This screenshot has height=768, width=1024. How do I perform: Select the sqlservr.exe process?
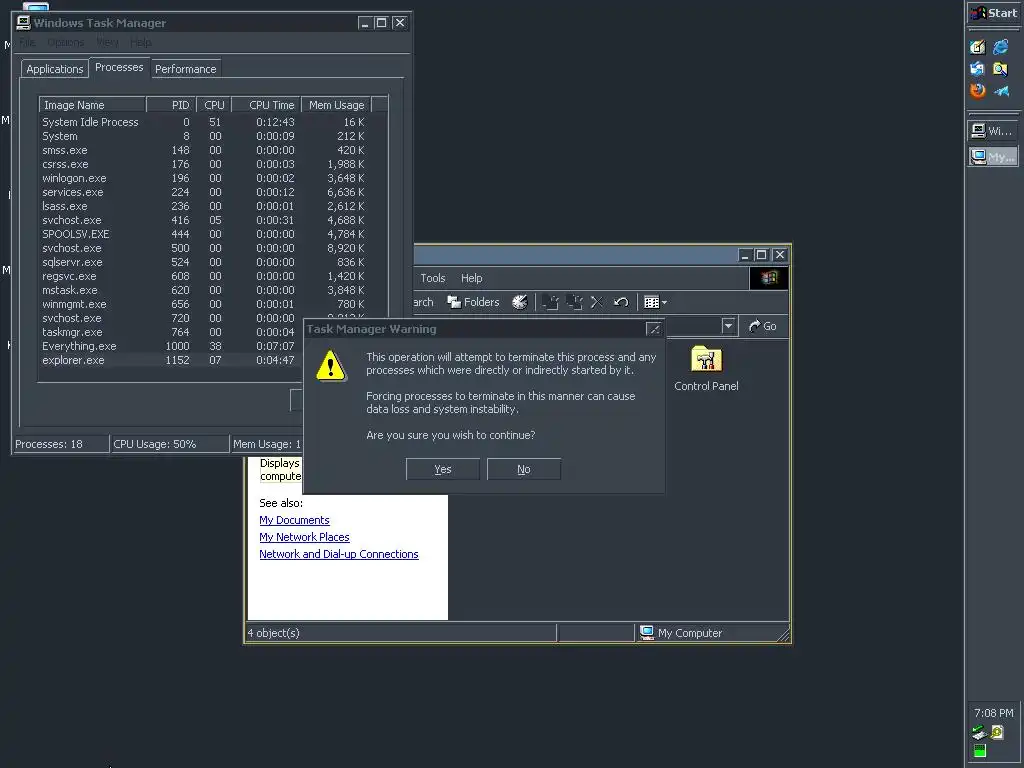click(204, 263)
